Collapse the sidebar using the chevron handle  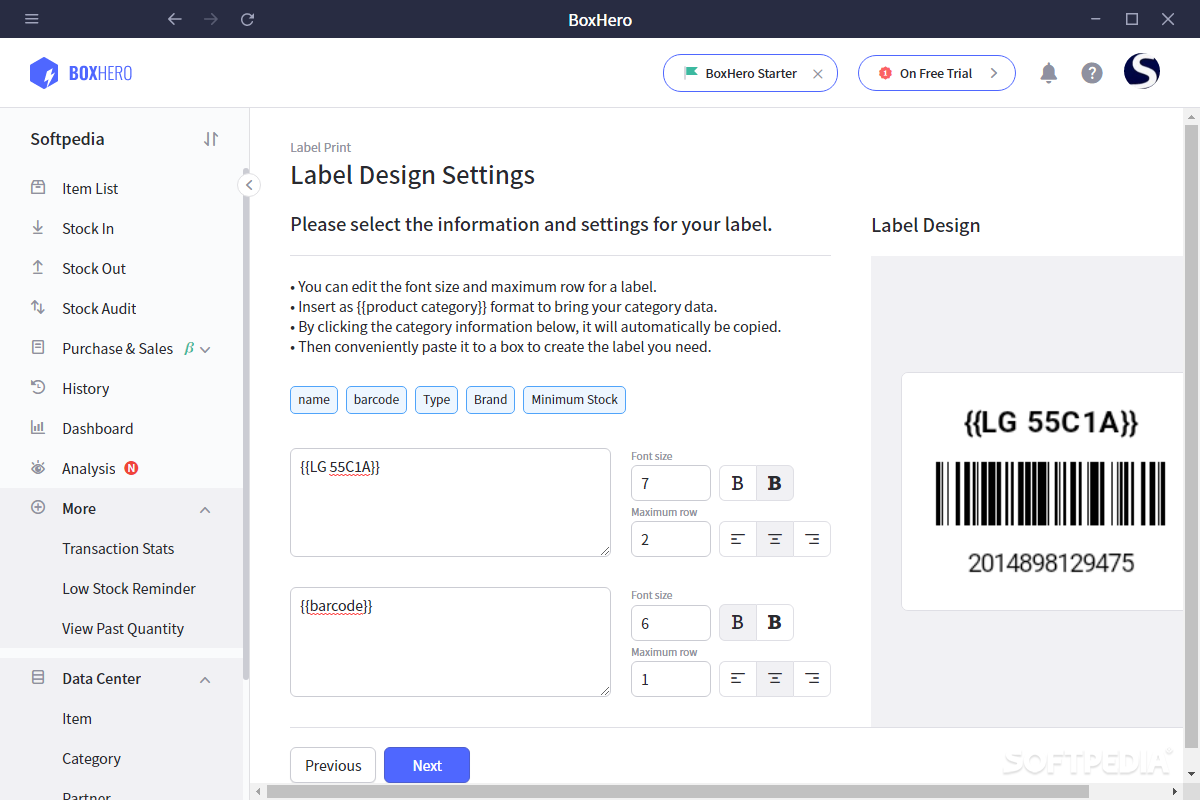[249, 185]
